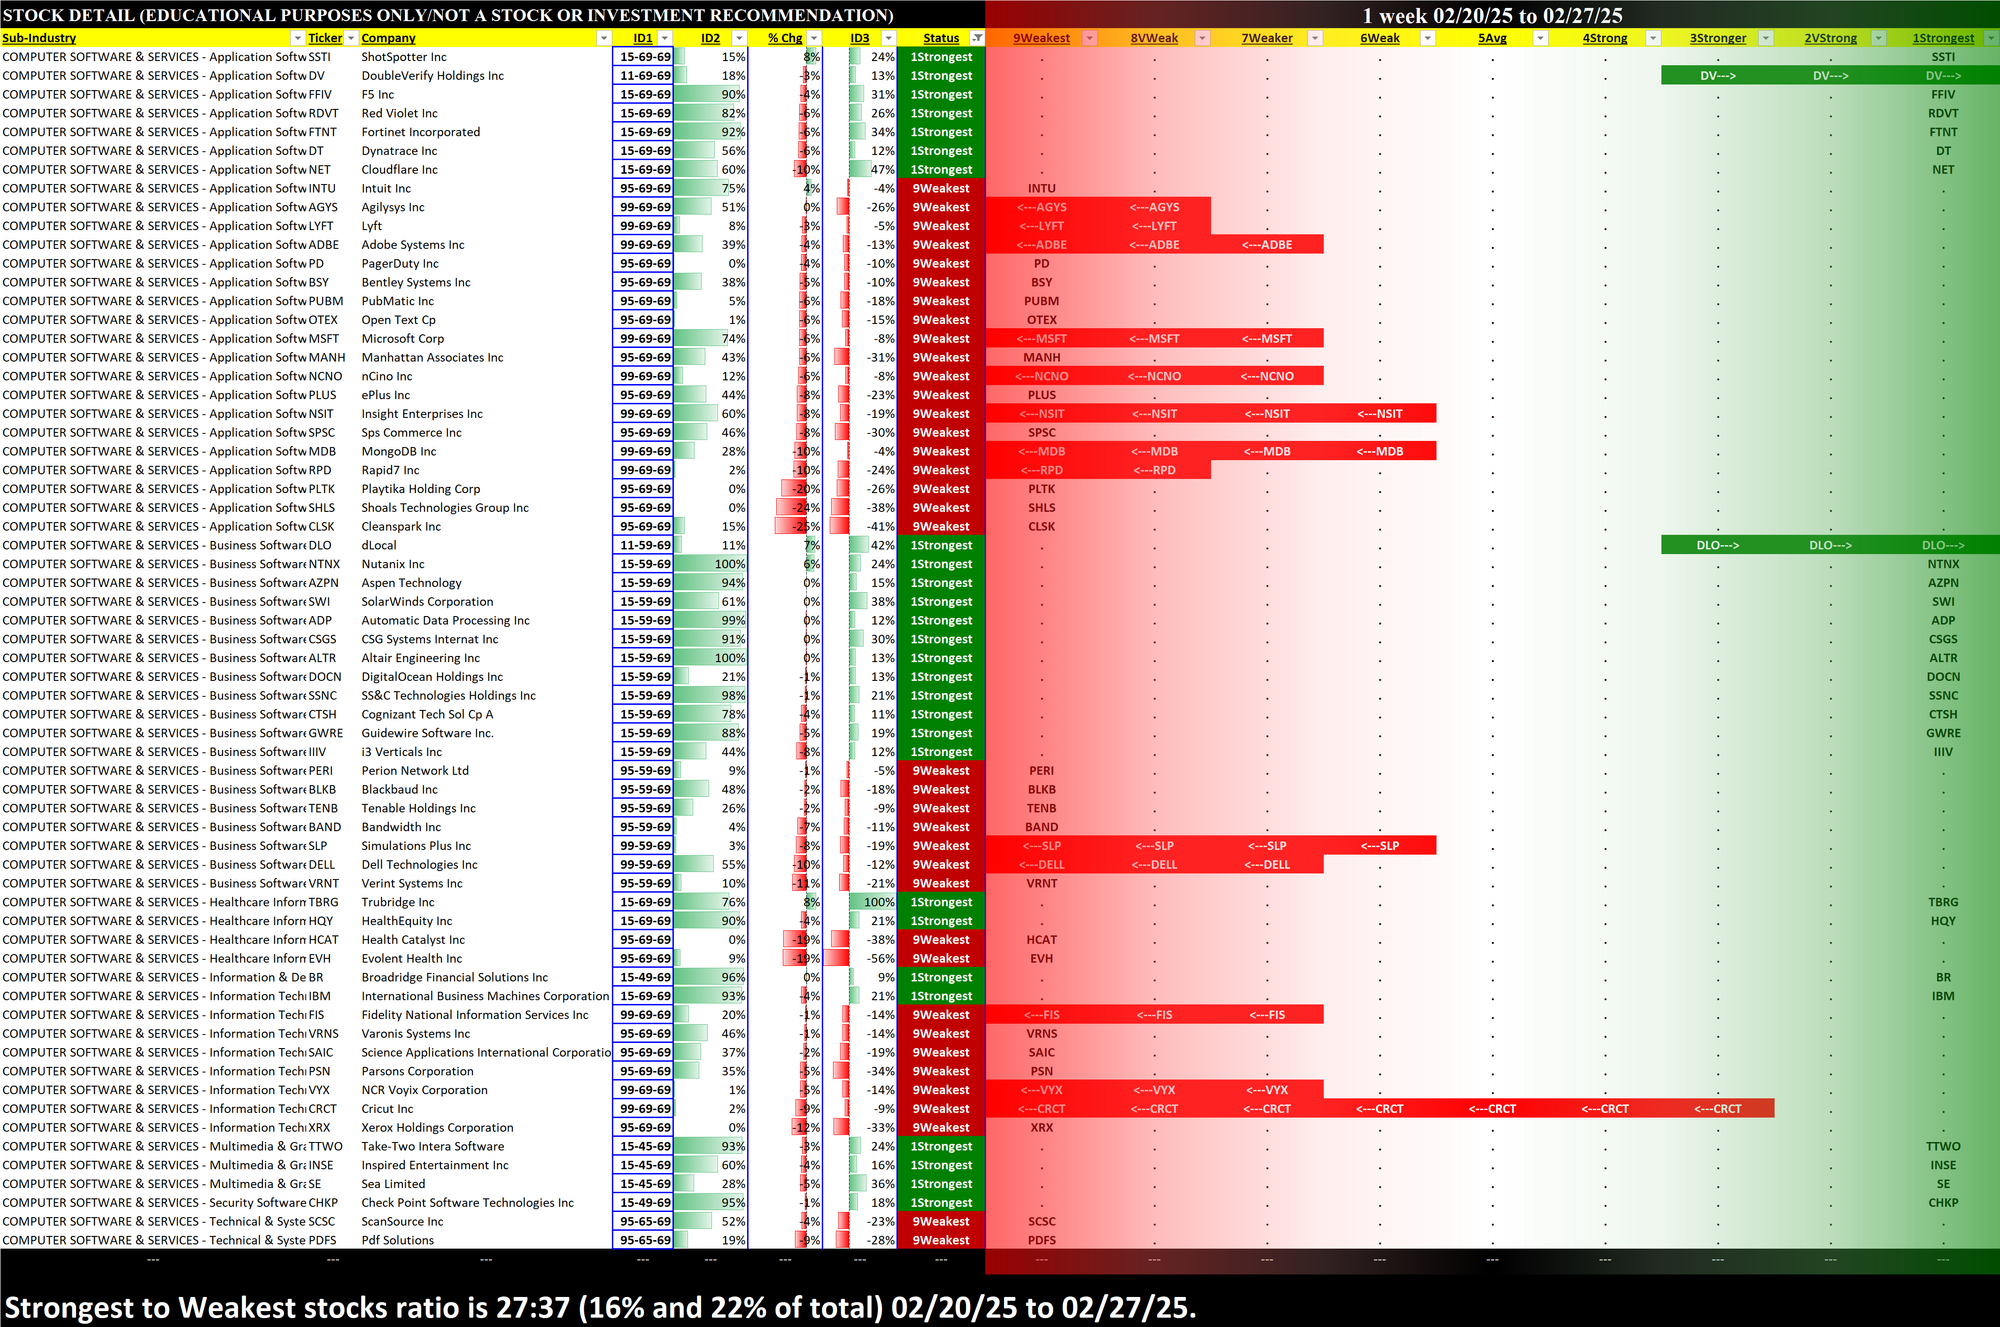This screenshot has height=1327, width=2000.
Task: Click the active filter icon on Status column
Action: [977, 38]
